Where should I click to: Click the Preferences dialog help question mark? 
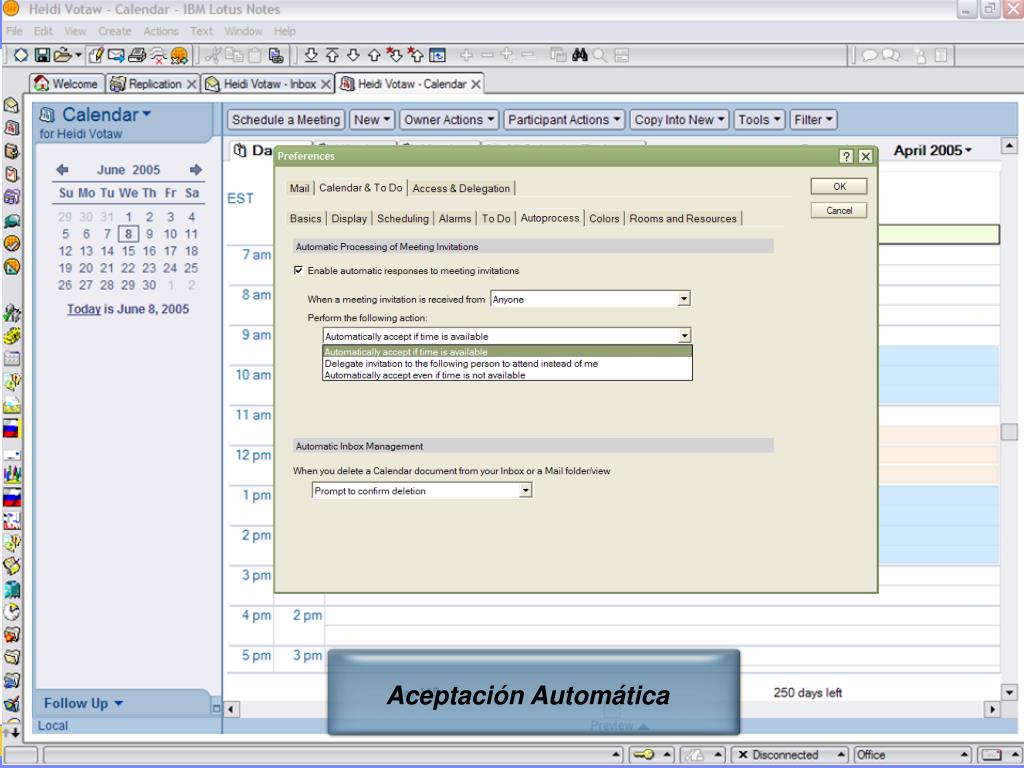point(846,156)
